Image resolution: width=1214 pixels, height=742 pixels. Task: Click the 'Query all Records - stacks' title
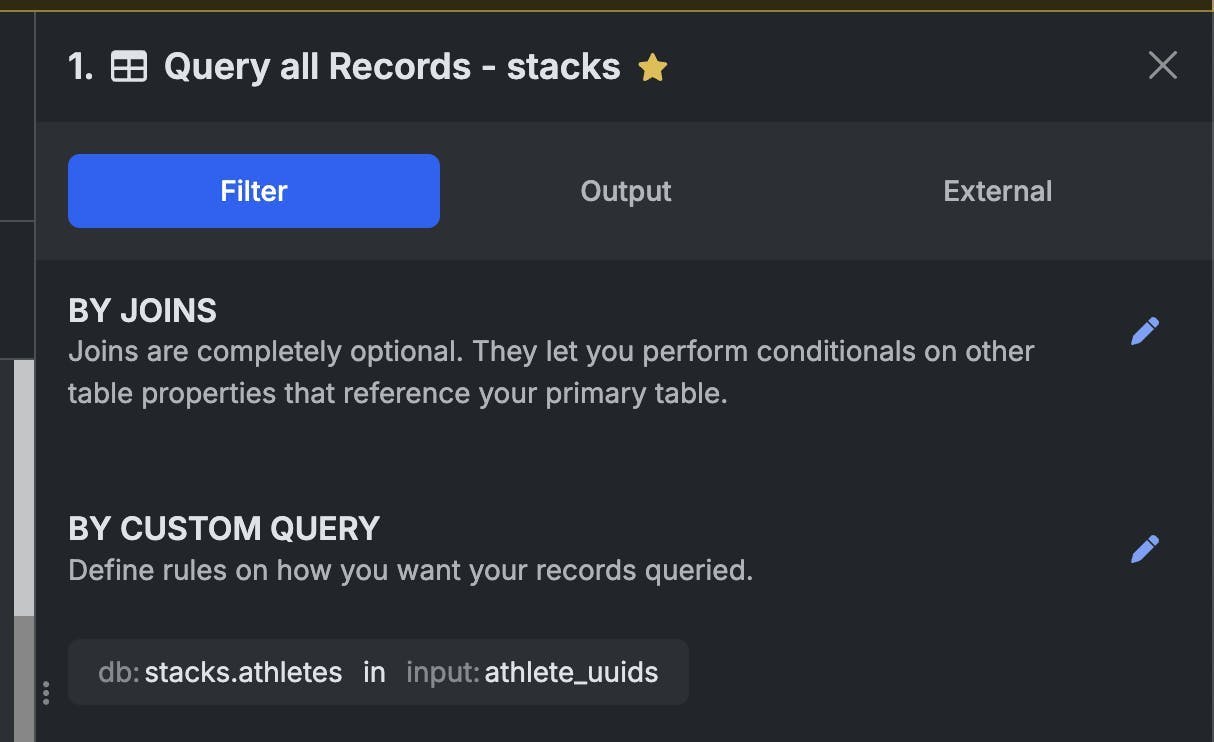click(x=392, y=67)
